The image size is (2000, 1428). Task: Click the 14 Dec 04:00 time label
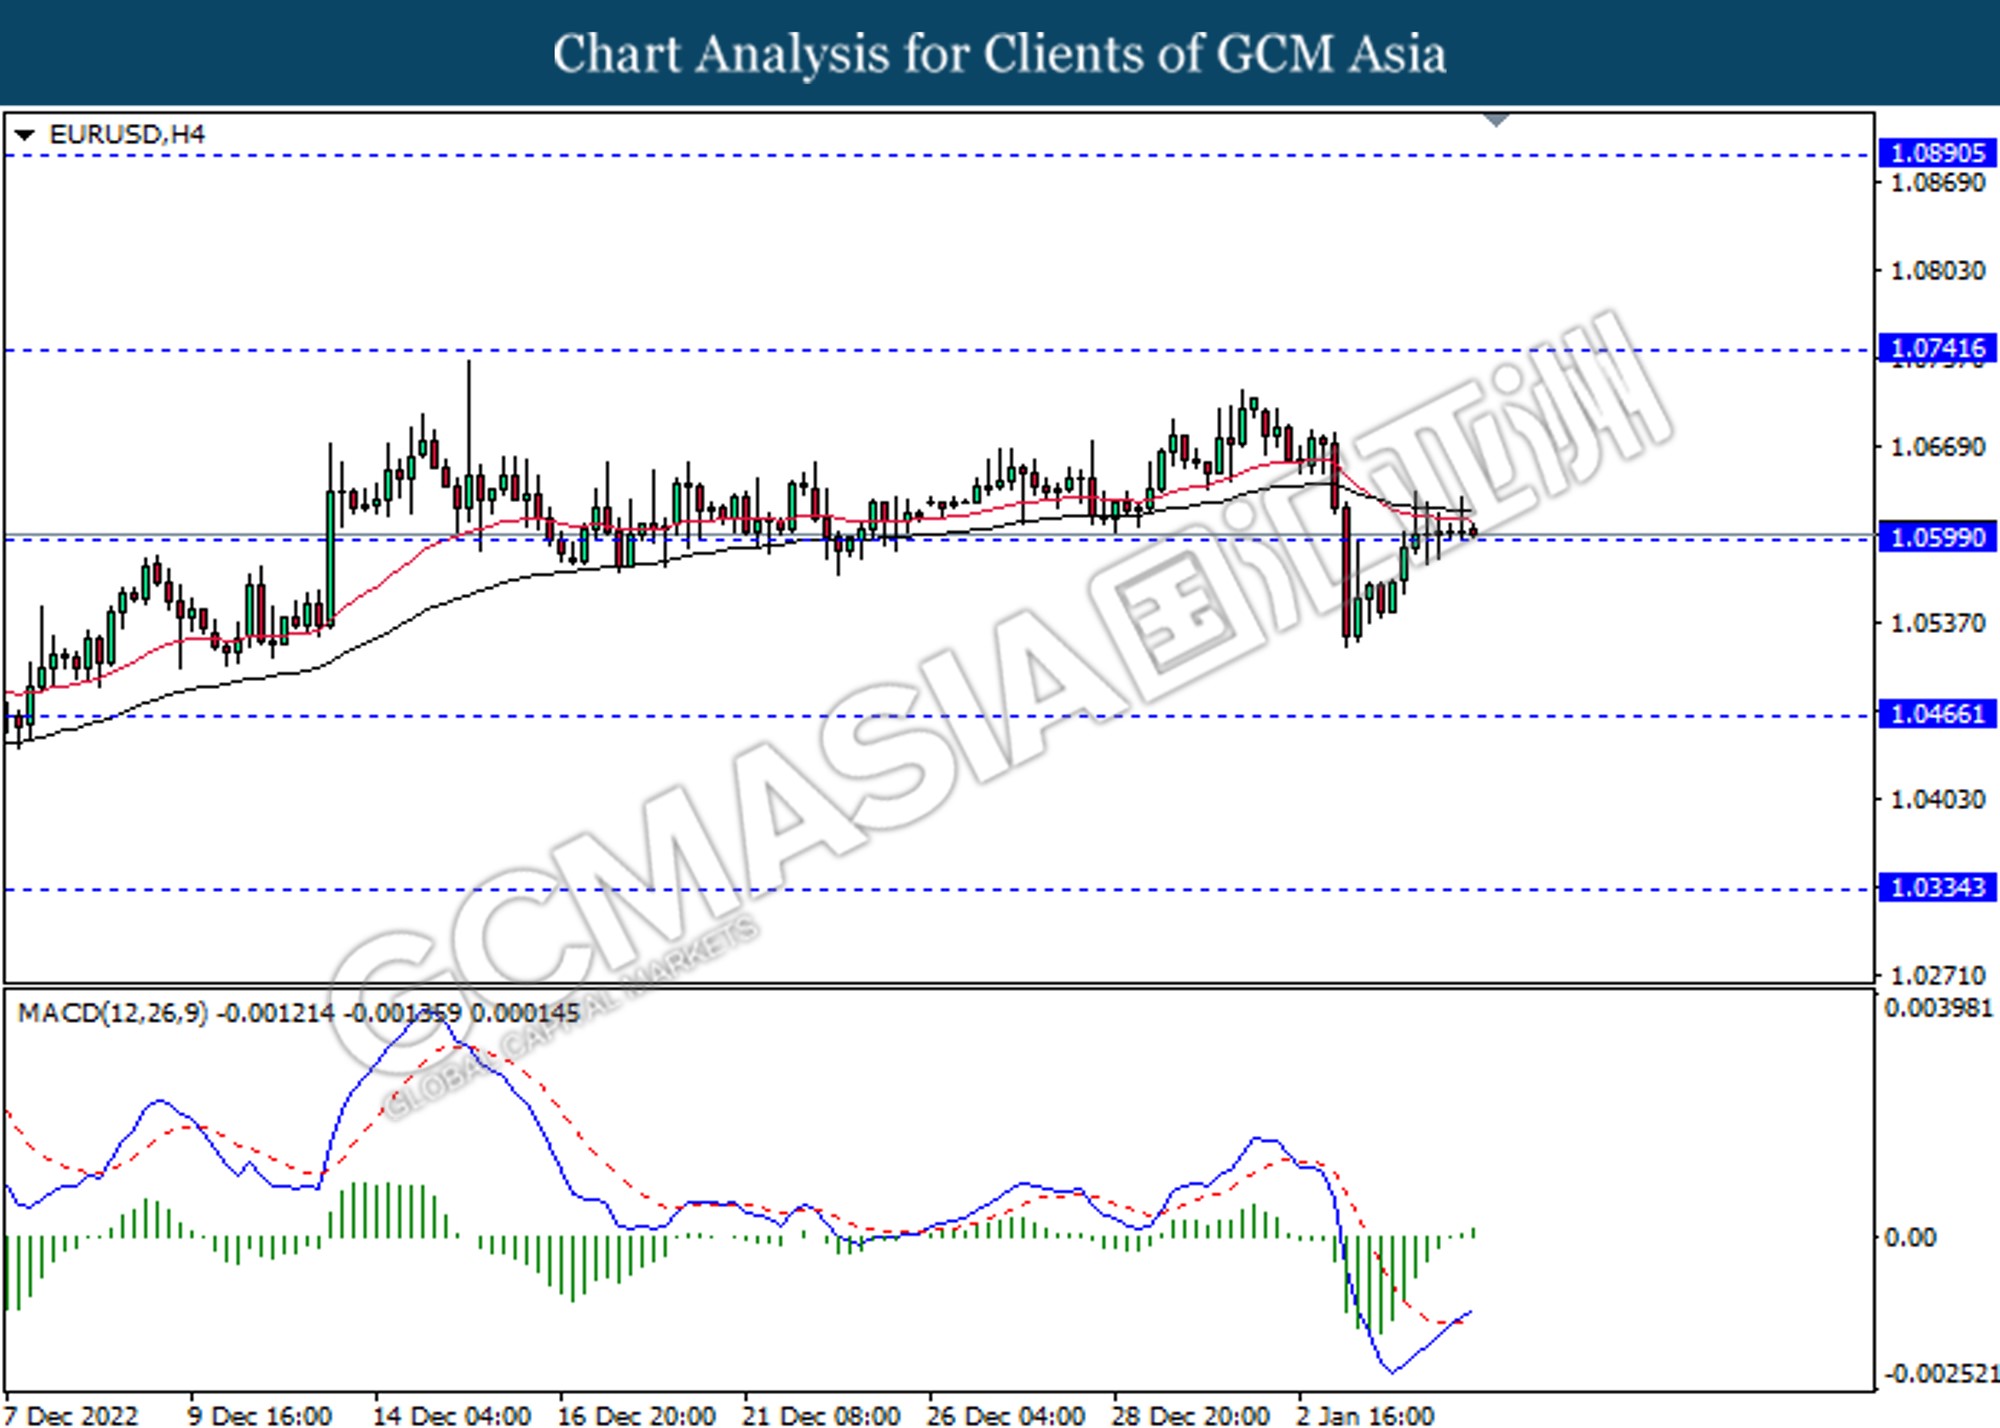tap(452, 1415)
